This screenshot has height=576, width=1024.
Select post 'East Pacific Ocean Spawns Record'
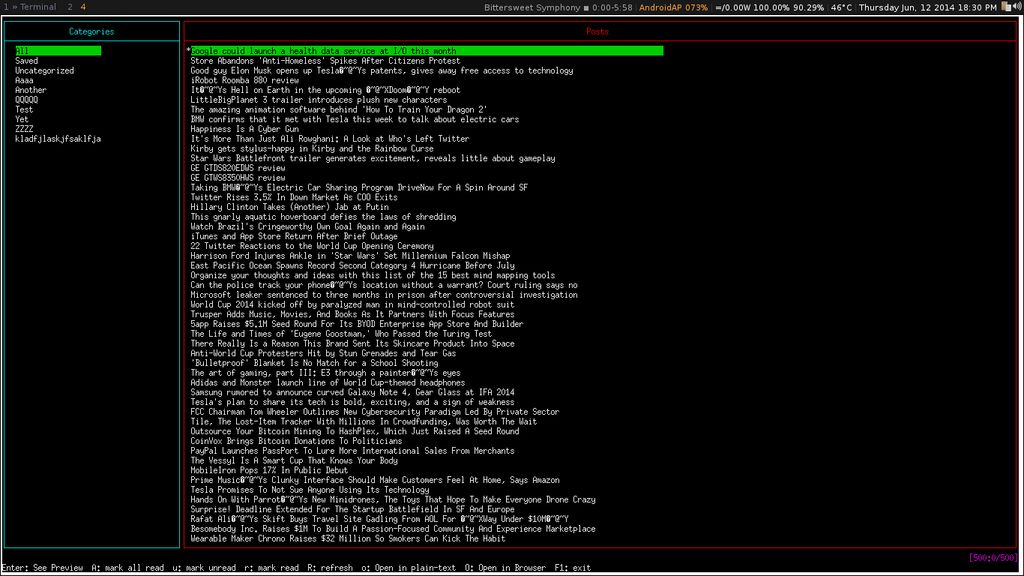point(352,266)
